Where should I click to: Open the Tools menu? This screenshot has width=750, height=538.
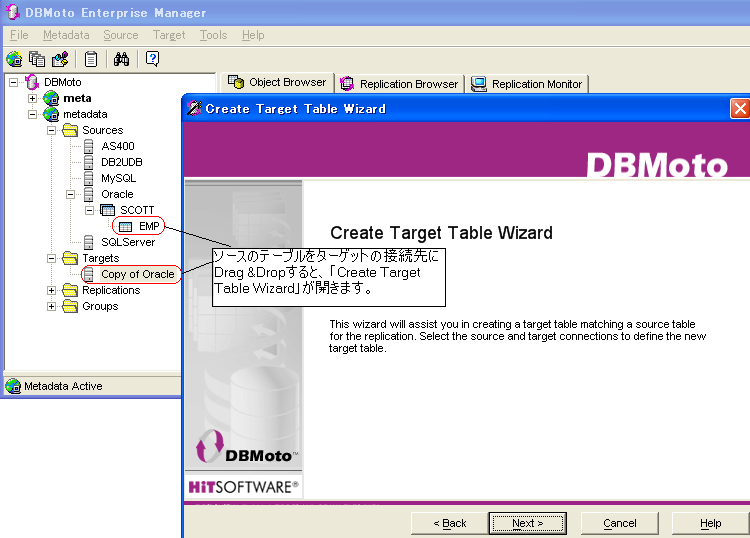213,35
